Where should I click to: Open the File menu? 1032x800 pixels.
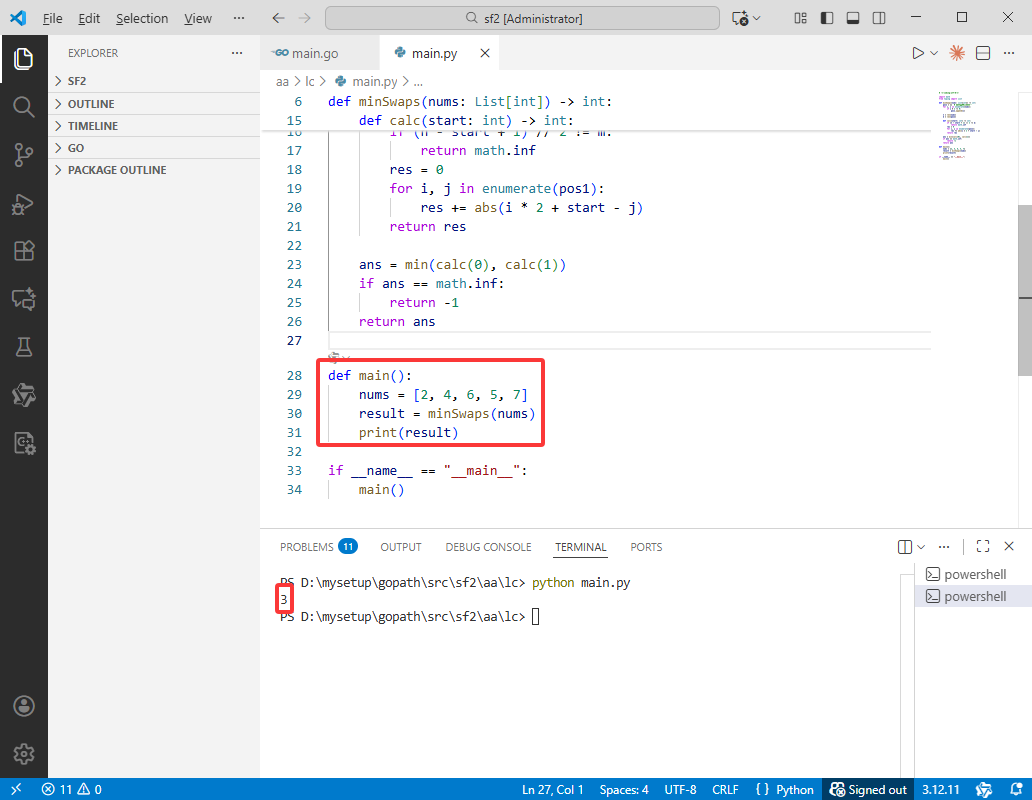[53, 18]
